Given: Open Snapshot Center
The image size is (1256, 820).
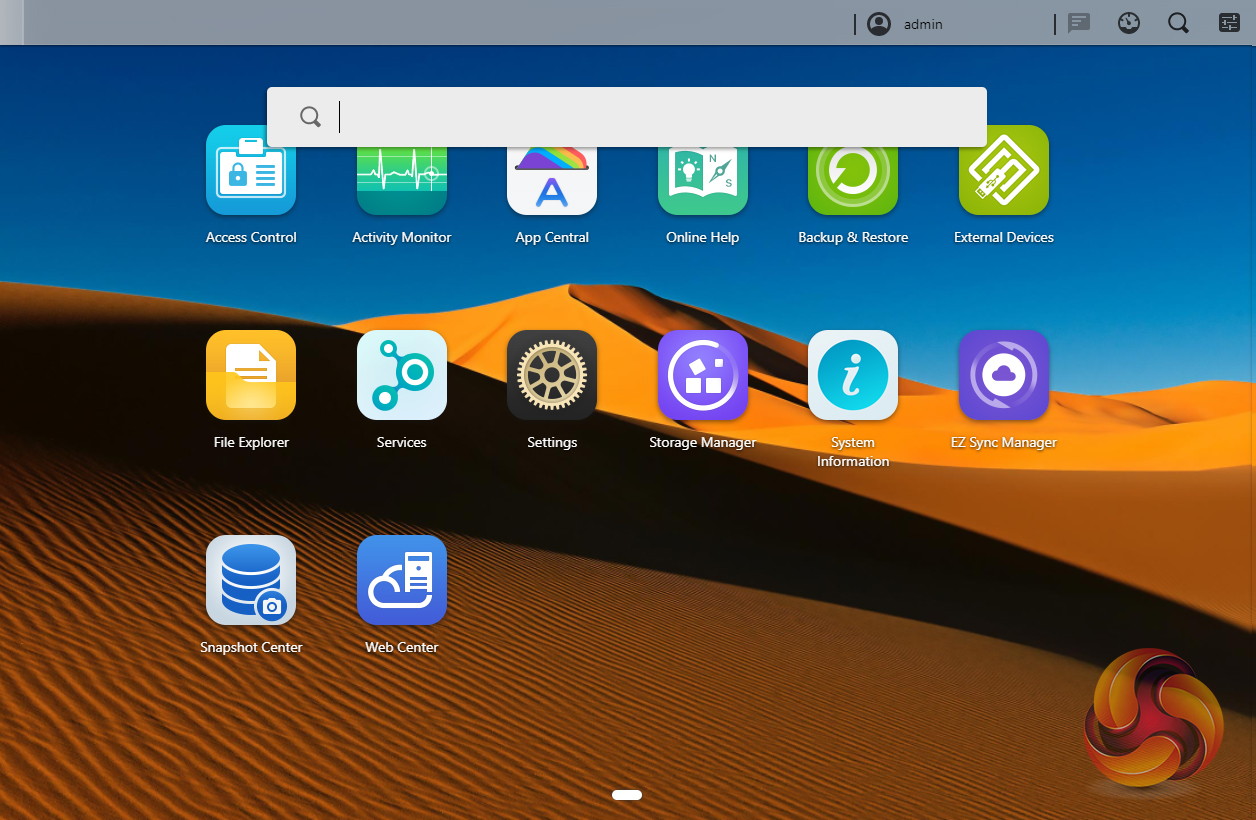Looking at the screenshot, I should pyautogui.click(x=251, y=580).
